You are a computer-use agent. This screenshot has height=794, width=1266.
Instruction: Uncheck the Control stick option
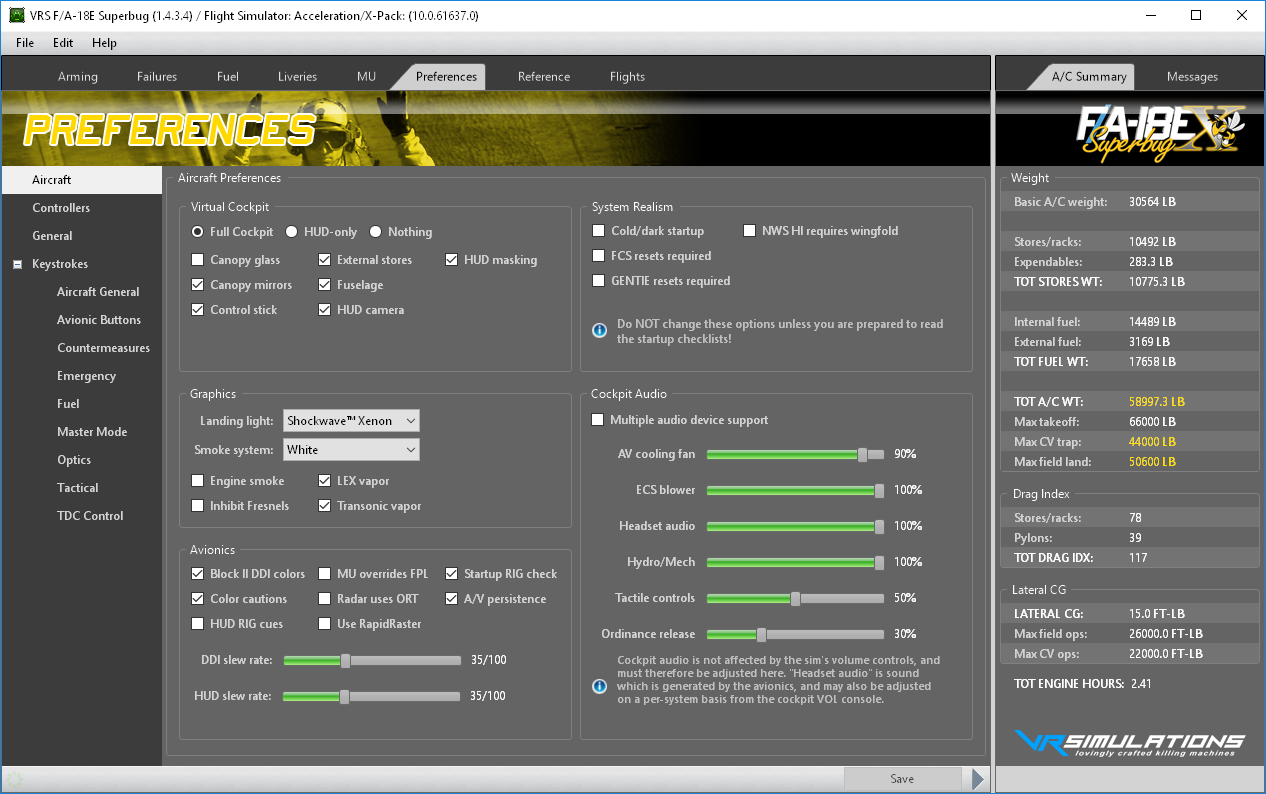198,310
